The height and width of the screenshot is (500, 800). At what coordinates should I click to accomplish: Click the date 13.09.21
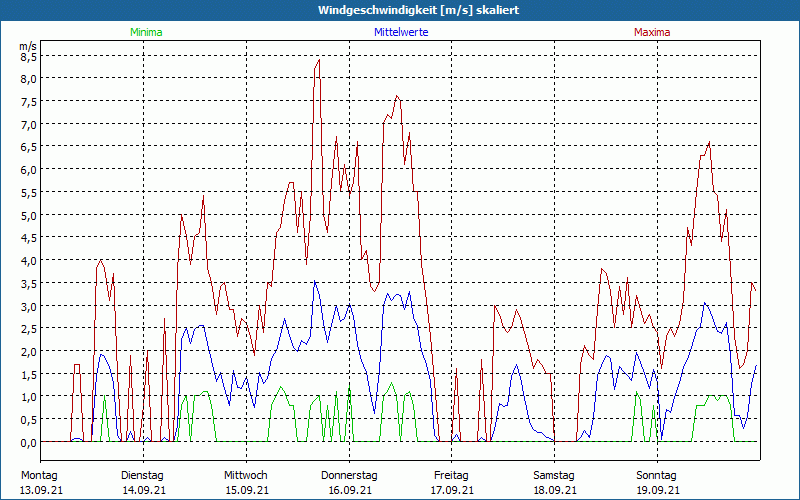point(41,490)
